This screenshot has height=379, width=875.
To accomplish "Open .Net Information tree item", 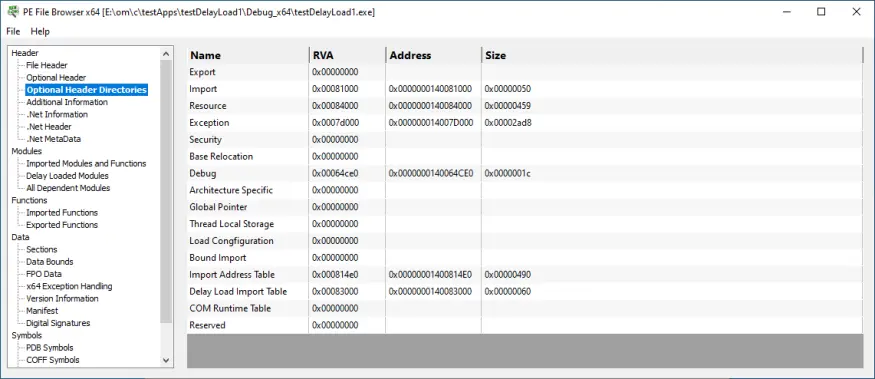I will tap(57, 114).
